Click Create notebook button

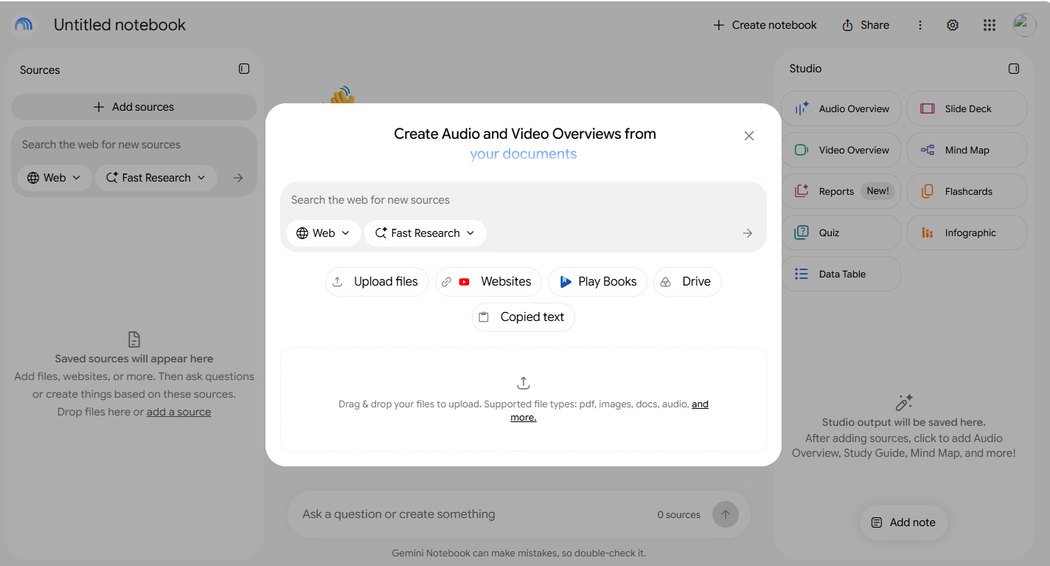[765, 25]
